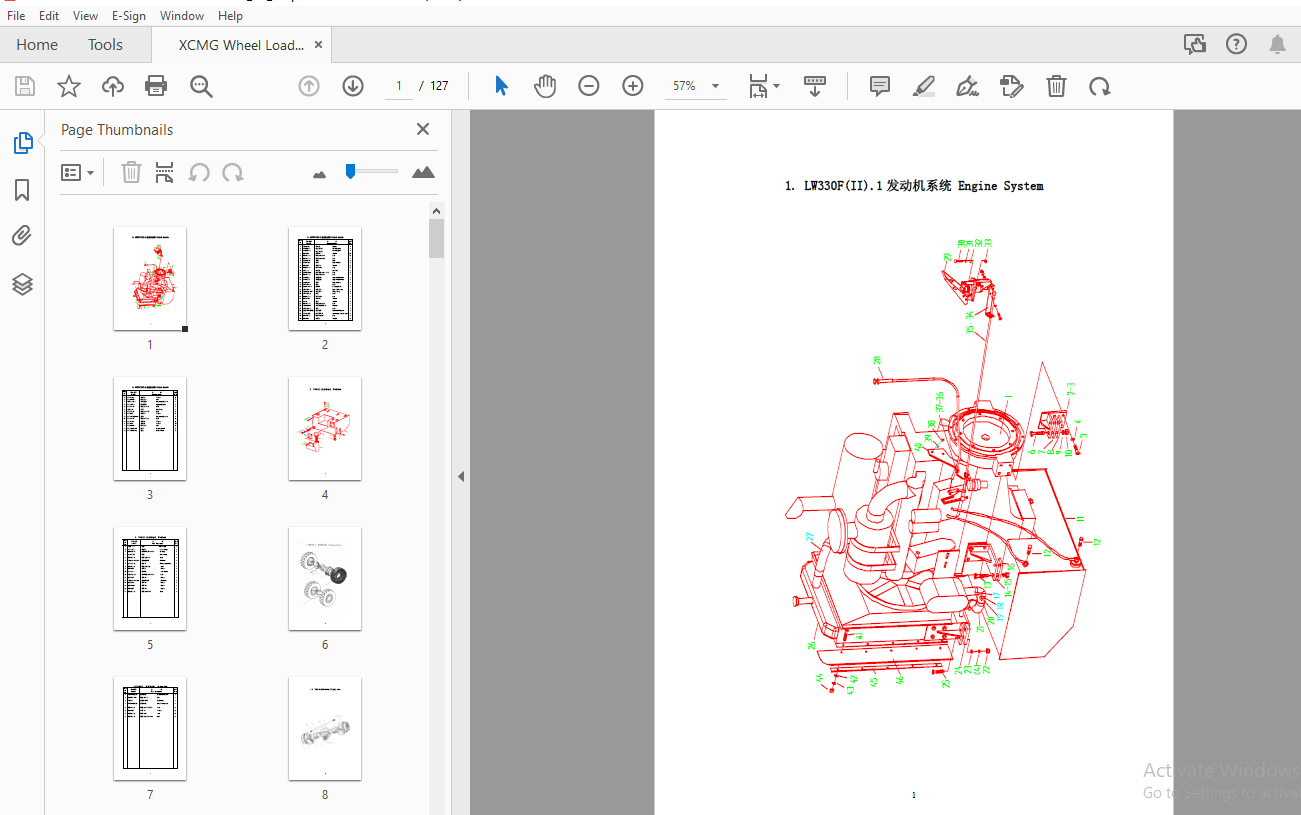Open the Page Thumbnails sidebar icon

[x=22, y=143]
